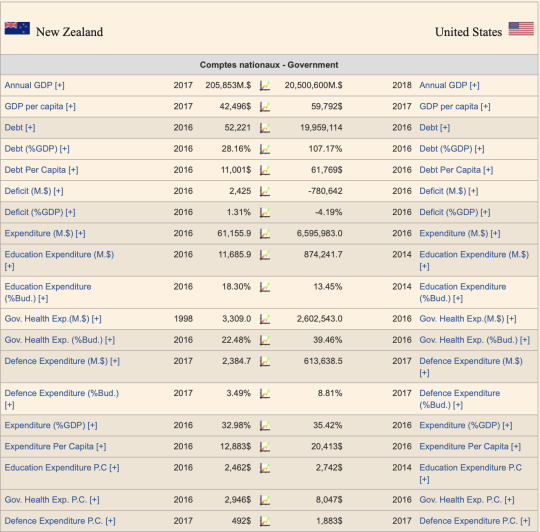This screenshot has width=540, height=532.
Task: Click the chart icon beside Debt 52,221
Action: tap(265, 128)
